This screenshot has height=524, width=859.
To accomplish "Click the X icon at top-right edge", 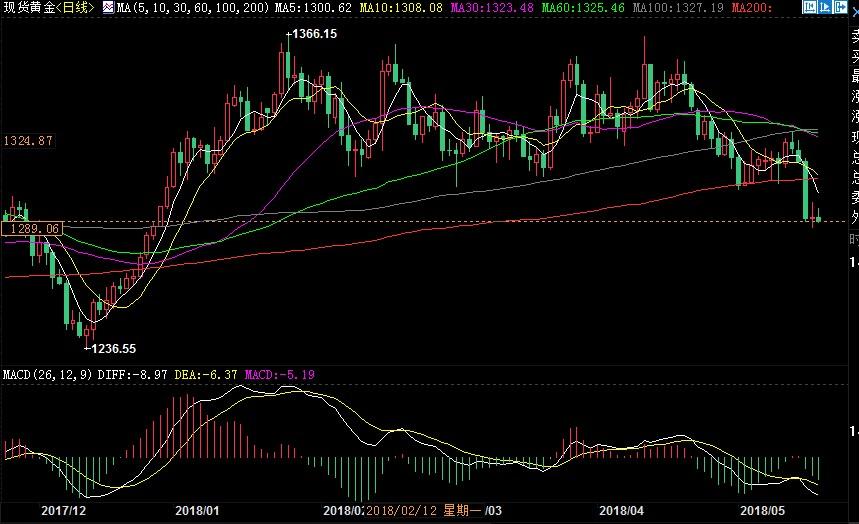I will [x=855, y=12].
